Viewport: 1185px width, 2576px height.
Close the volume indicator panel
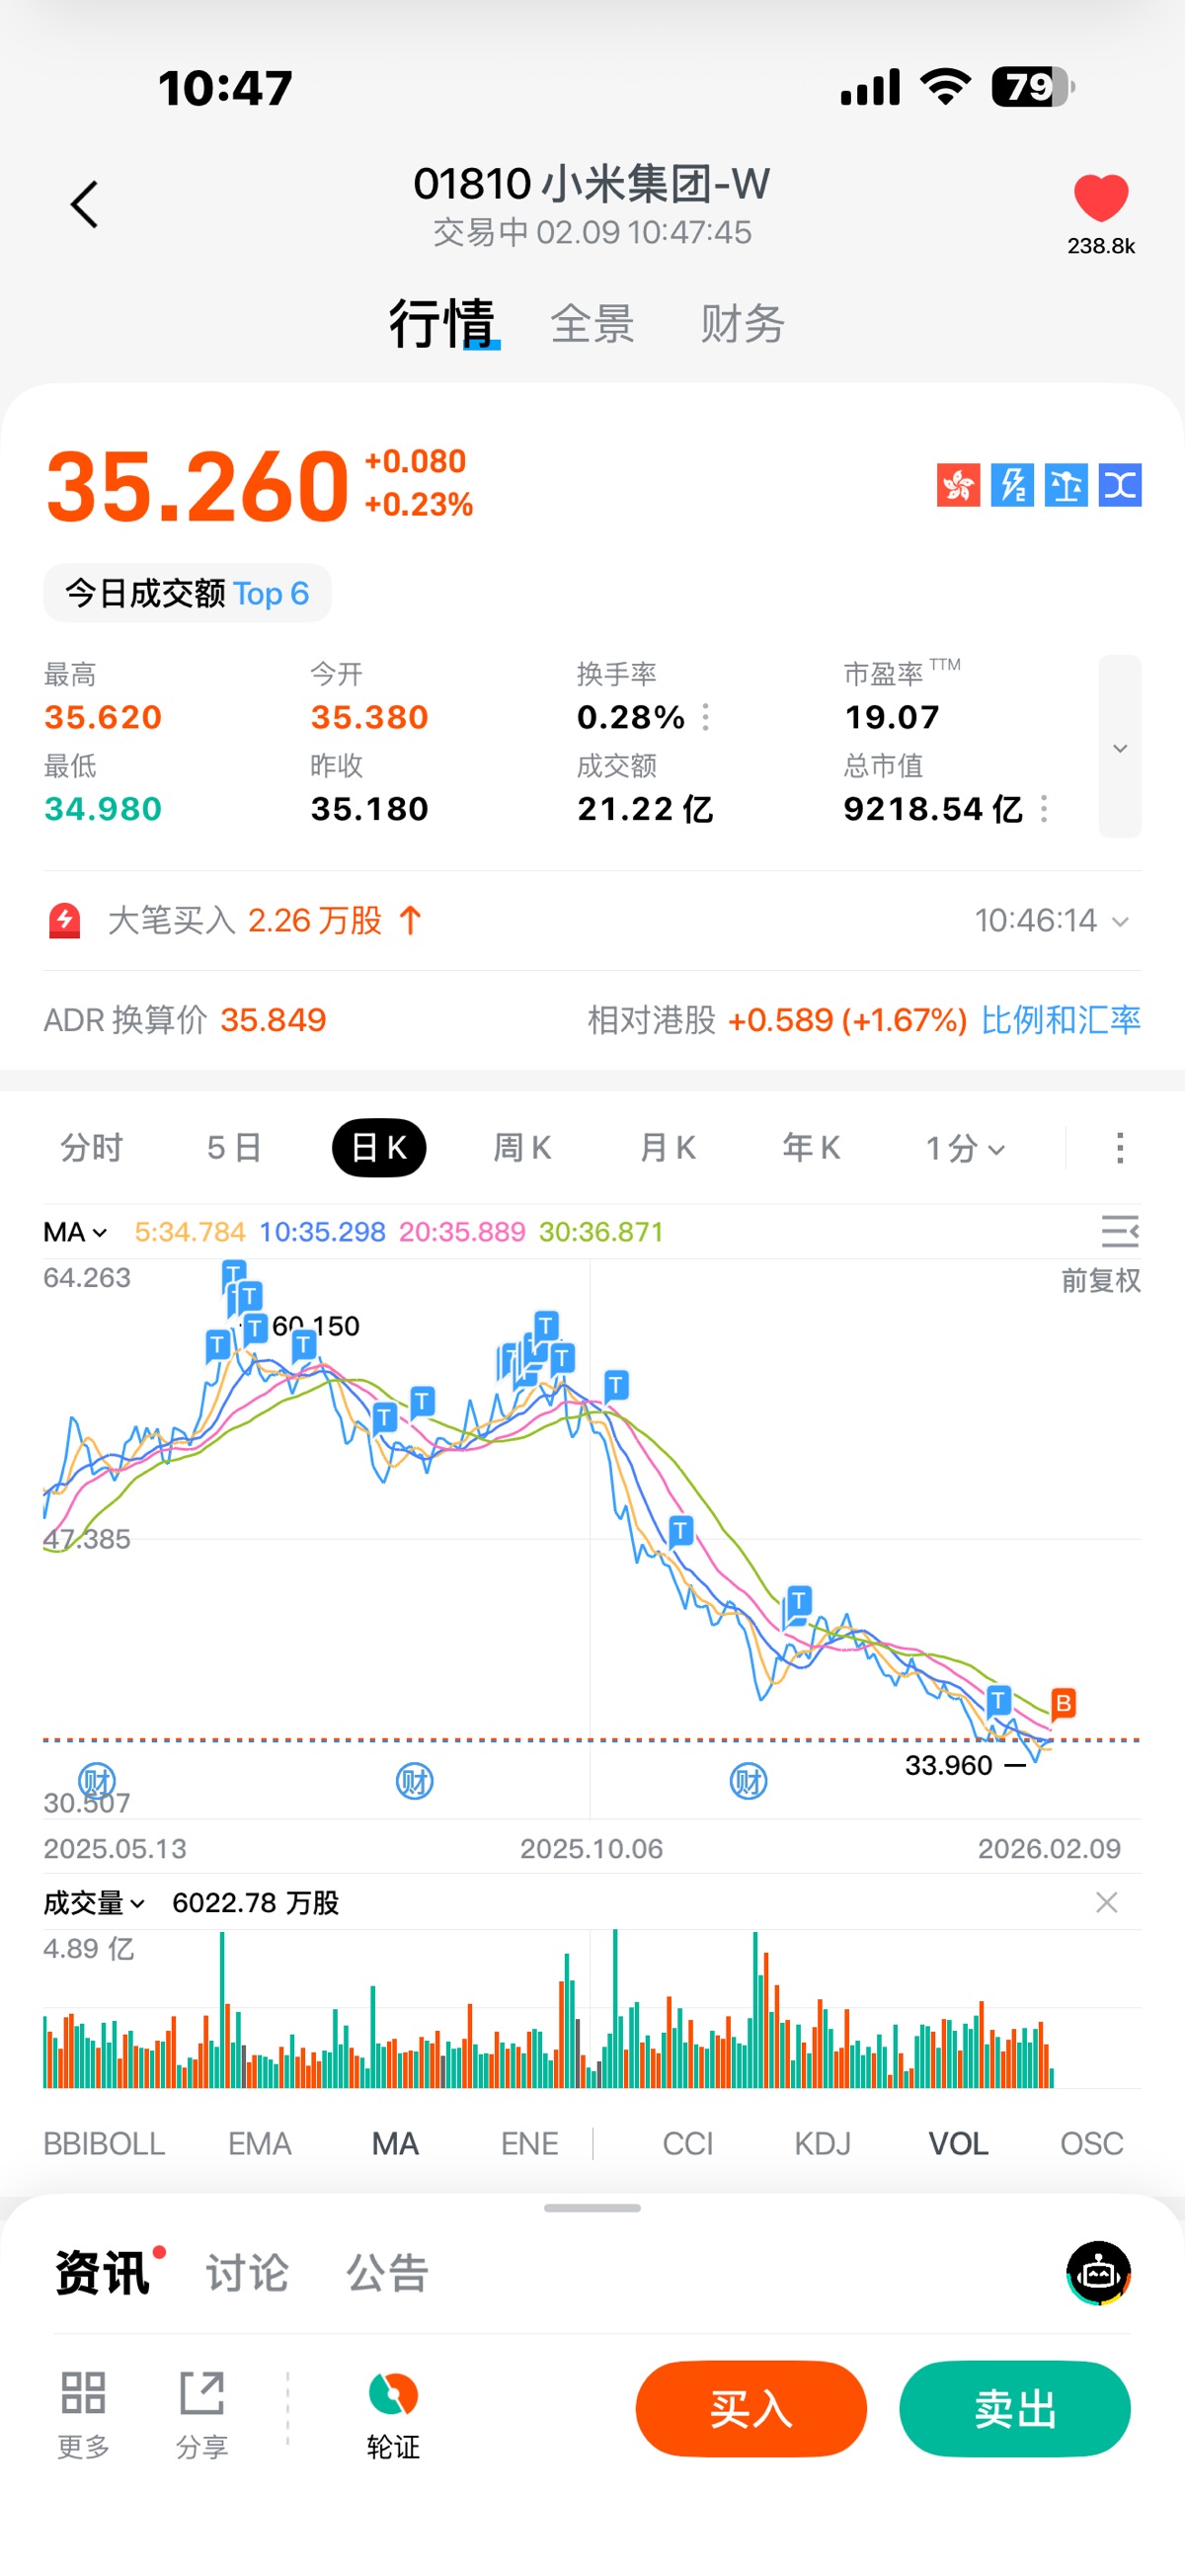1106,1902
